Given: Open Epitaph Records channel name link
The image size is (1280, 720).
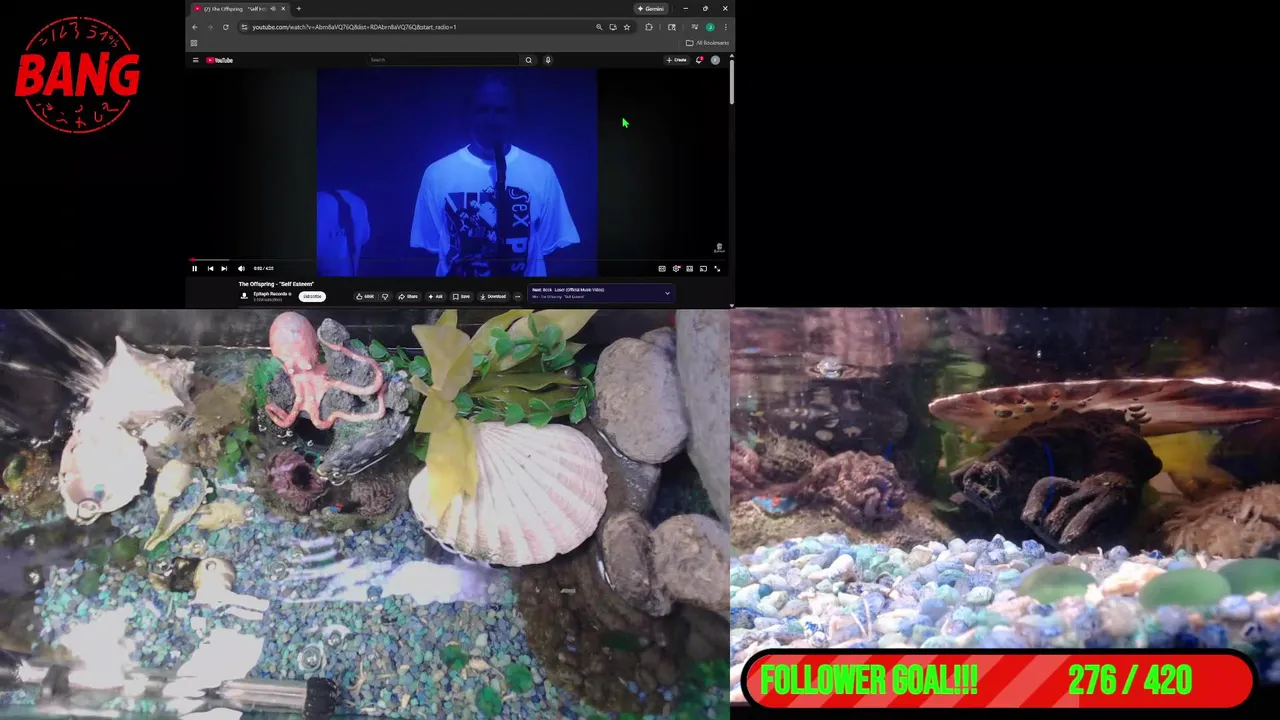Looking at the screenshot, I should (272, 293).
